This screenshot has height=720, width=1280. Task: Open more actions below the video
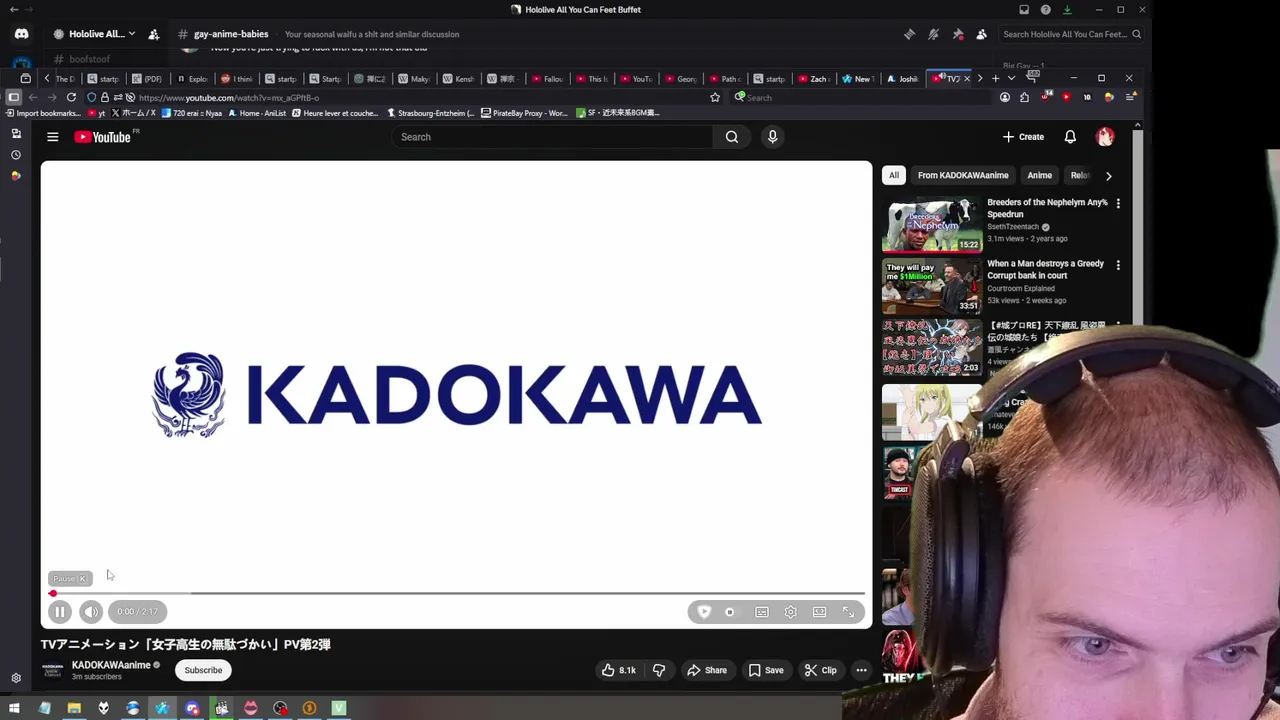[x=861, y=670]
